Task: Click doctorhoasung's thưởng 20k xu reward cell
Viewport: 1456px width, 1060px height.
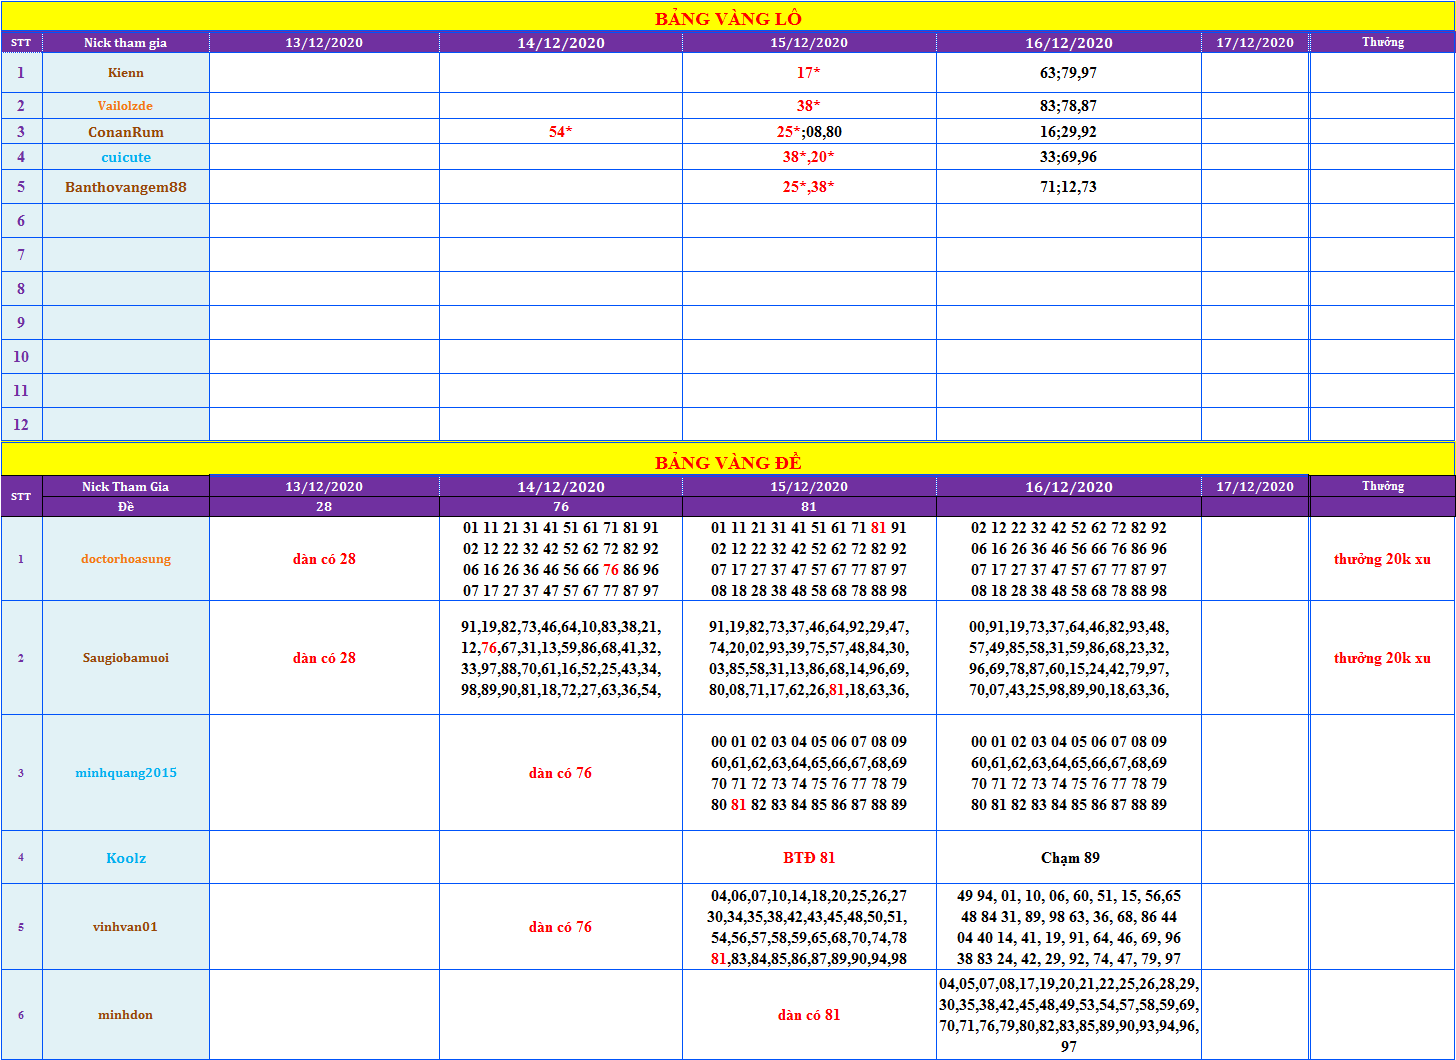Action: coord(1382,559)
